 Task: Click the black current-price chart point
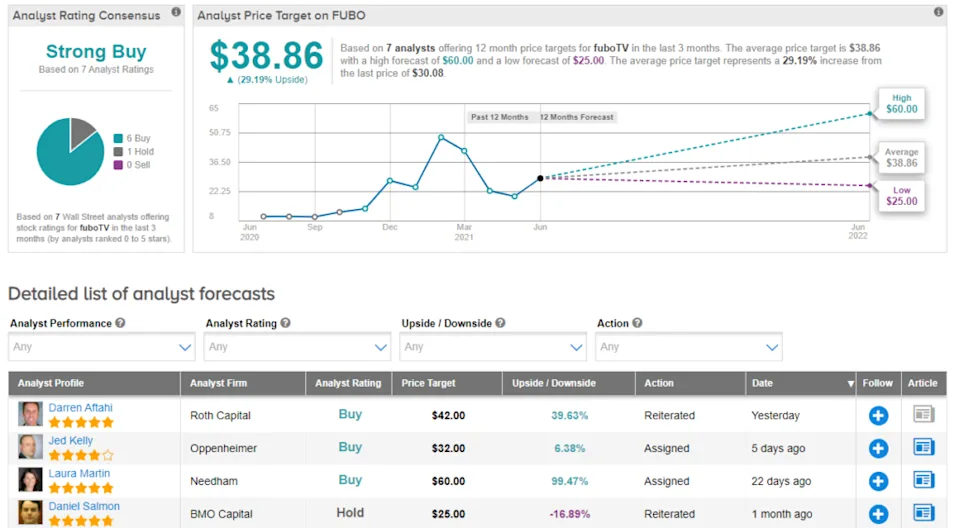[540, 179]
